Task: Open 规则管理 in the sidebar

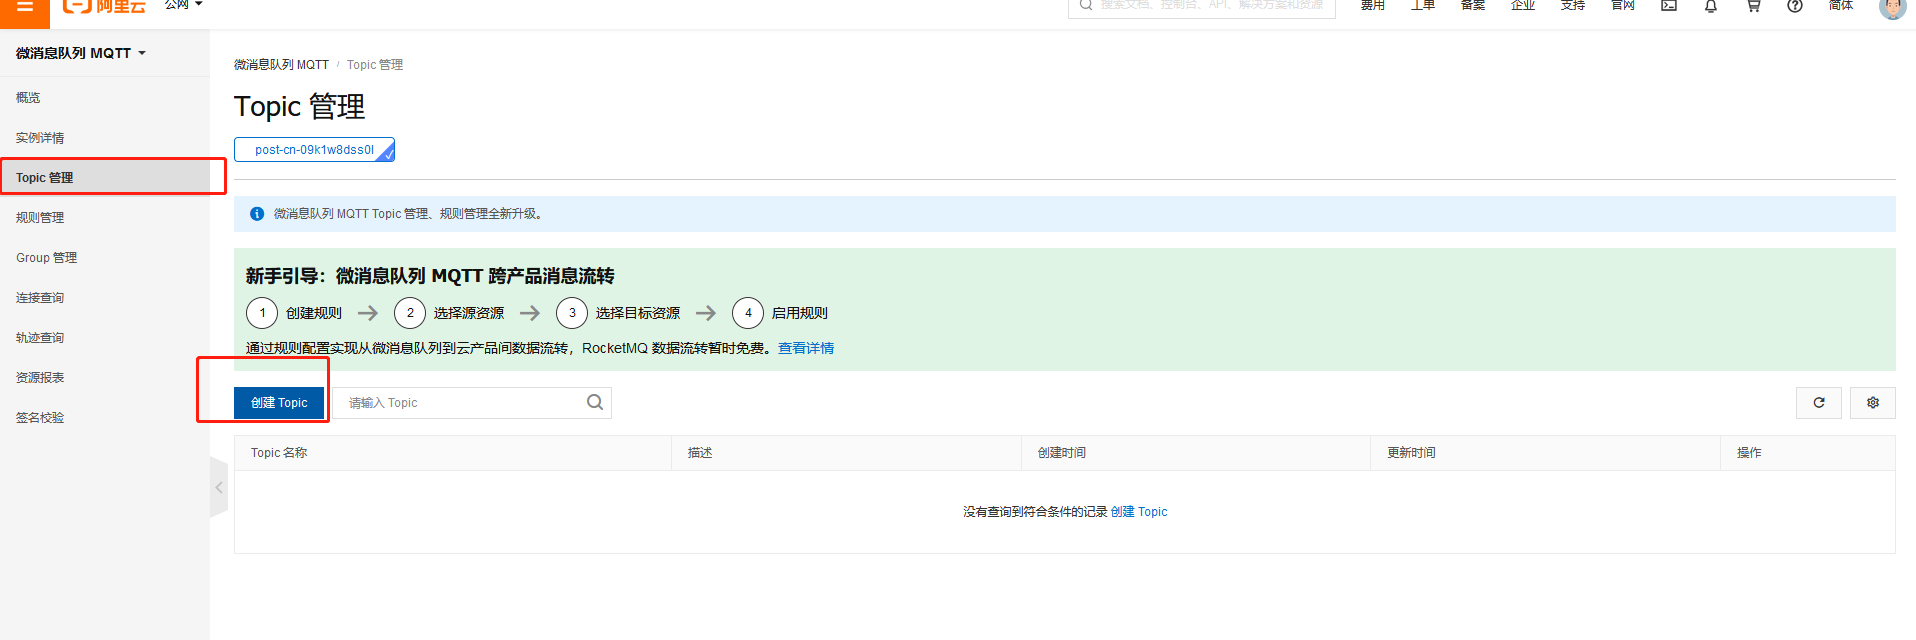Action: (x=40, y=218)
